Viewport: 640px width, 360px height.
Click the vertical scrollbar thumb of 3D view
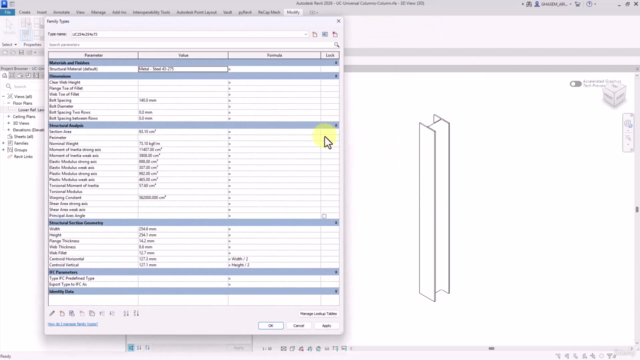click(637, 209)
